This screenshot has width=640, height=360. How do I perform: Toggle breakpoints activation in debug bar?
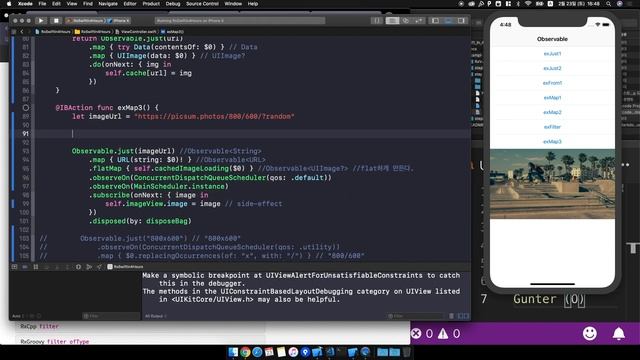25,267
